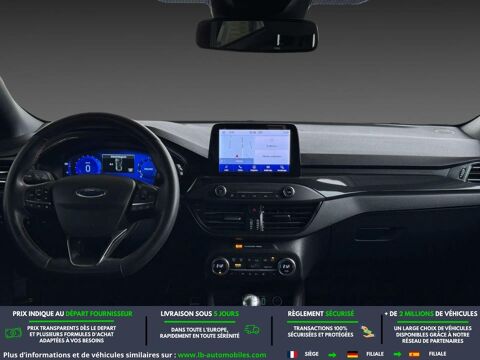Click the "+ DE 2 MILLIONS DE VÉHICULES" heading
This screenshot has height=360, width=480.
[431, 314]
